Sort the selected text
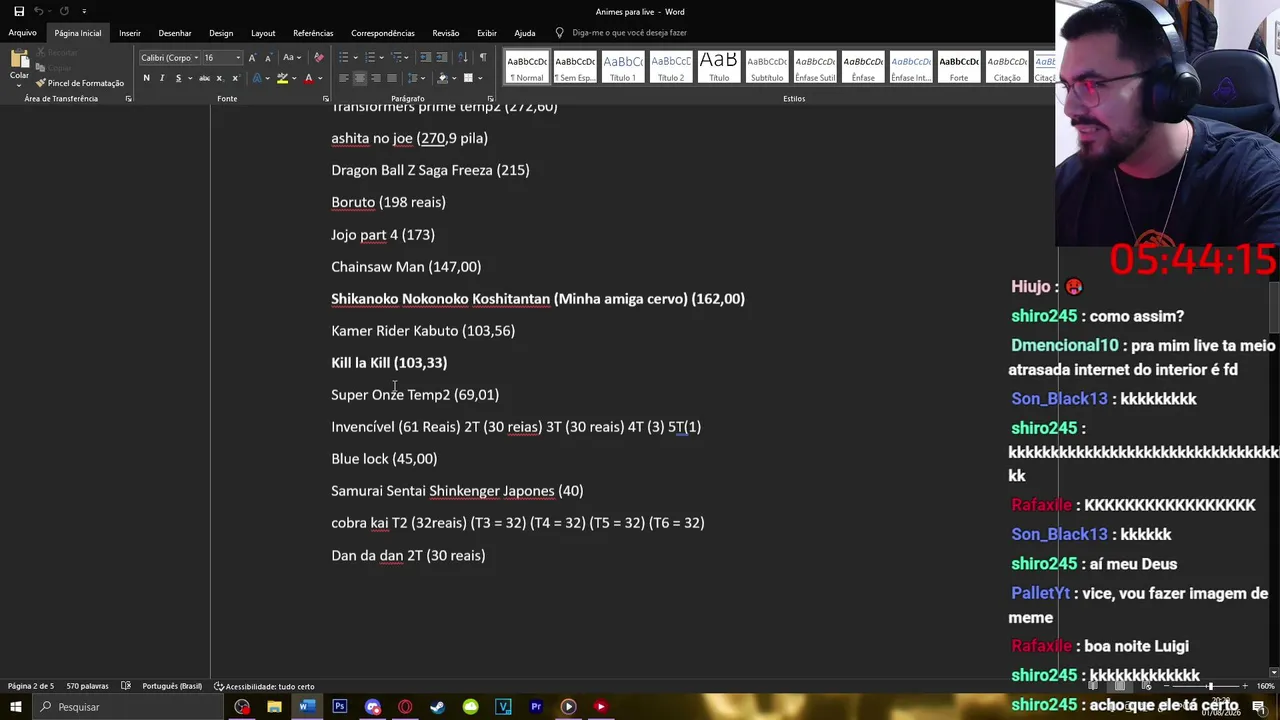 (464, 57)
